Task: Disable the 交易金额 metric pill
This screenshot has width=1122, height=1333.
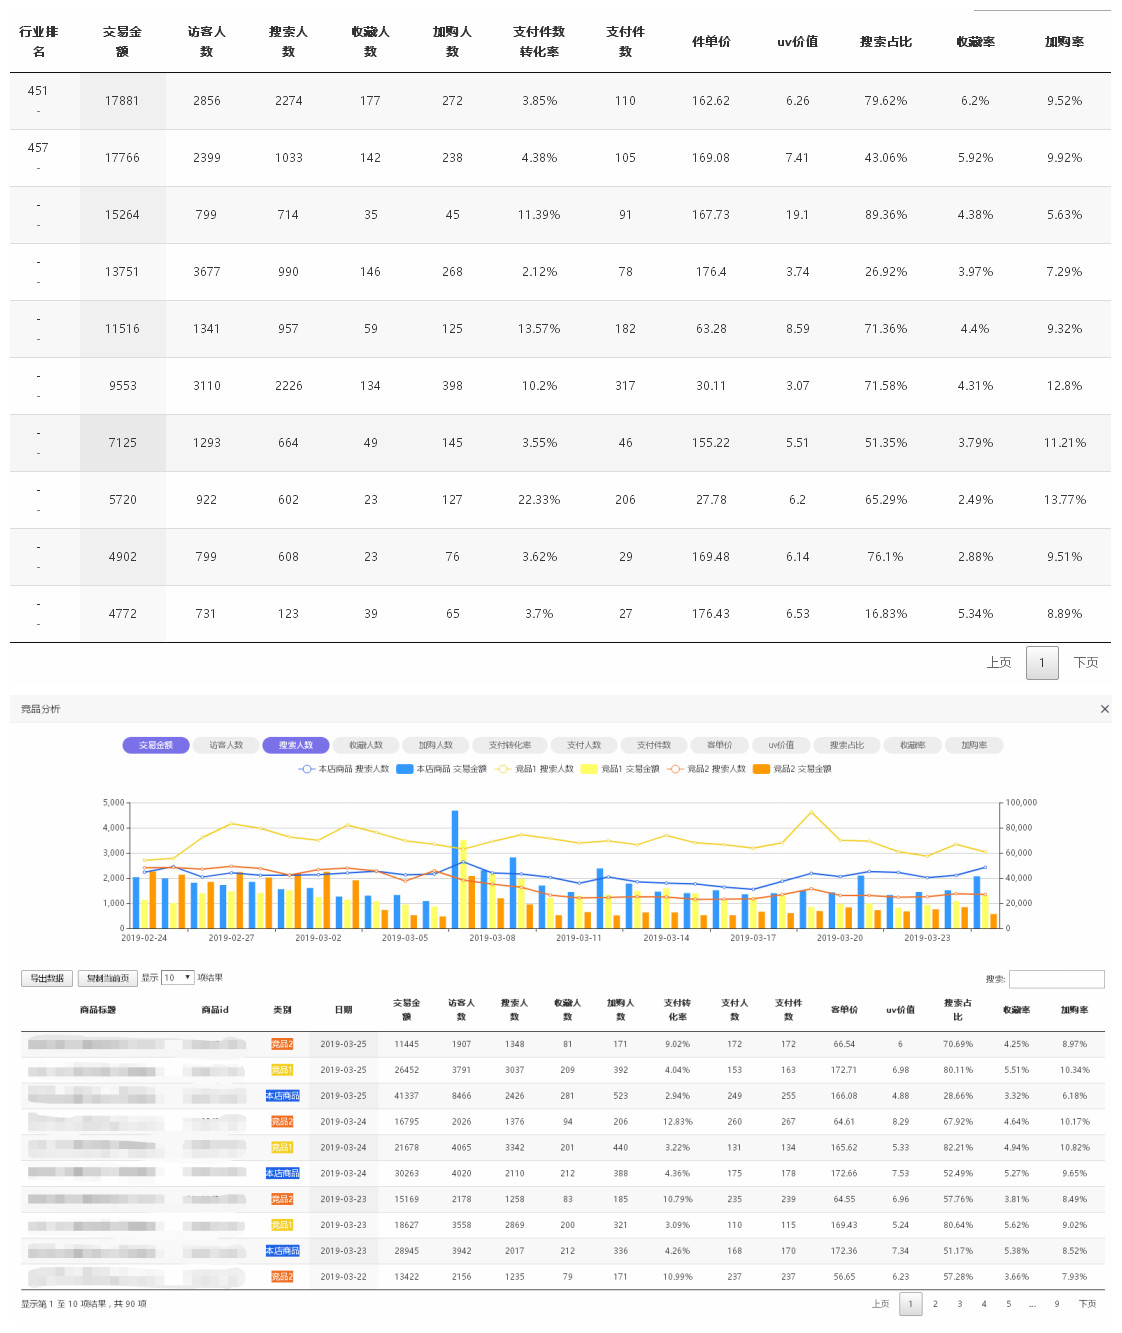Action: tap(156, 745)
